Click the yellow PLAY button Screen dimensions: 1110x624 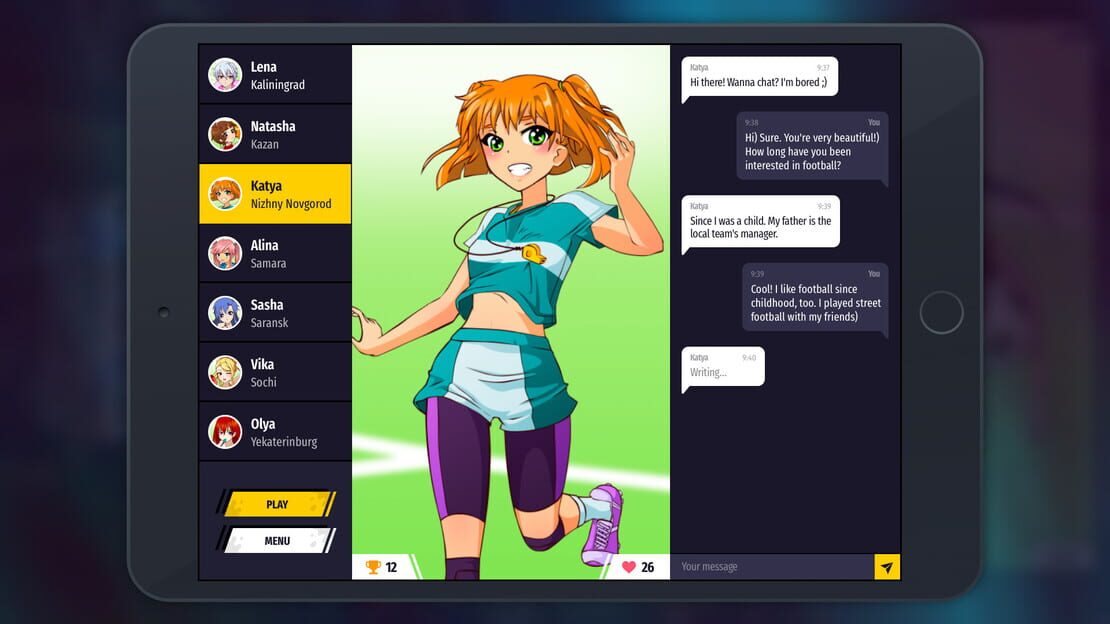click(x=277, y=504)
